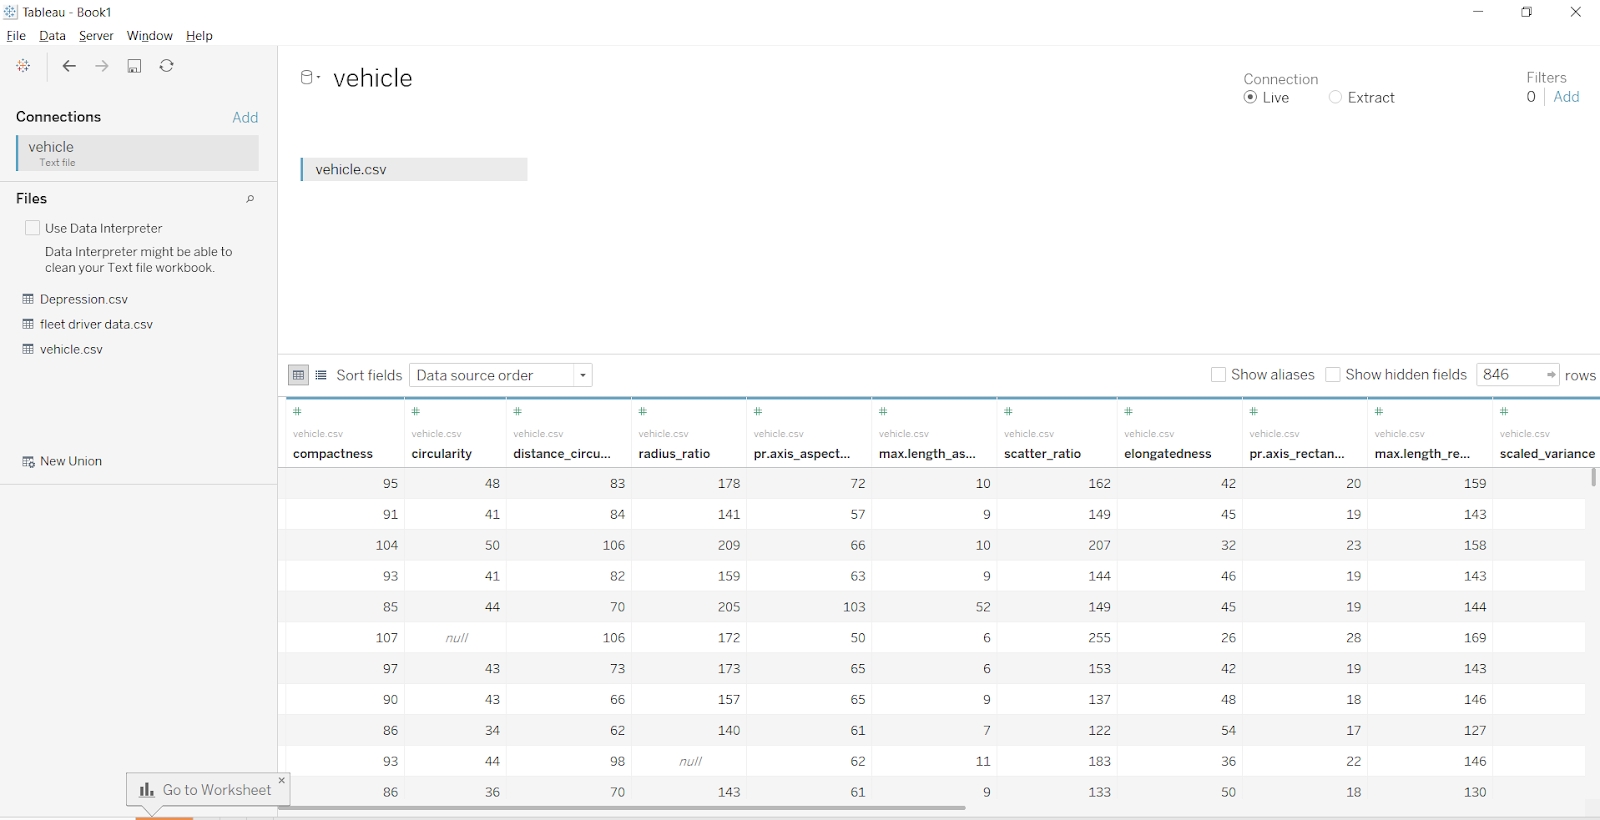Image resolution: width=1600 pixels, height=820 pixels.
Task: Open the Data menu
Action: pyautogui.click(x=52, y=36)
